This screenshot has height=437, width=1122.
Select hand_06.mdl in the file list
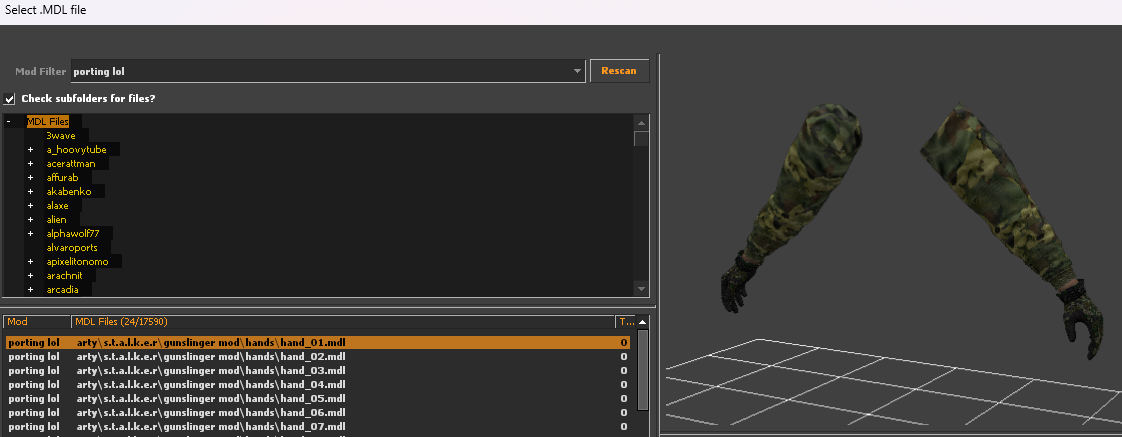(x=318, y=413)
